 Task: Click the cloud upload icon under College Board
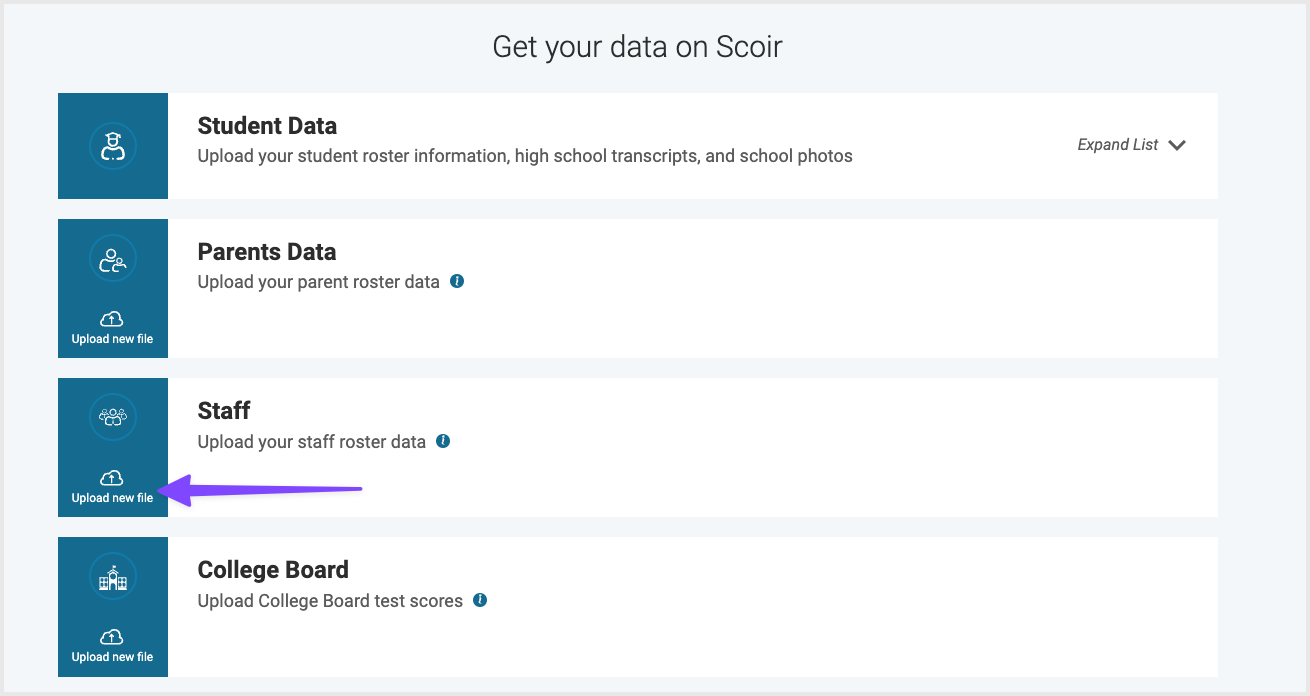pos(112,637)
